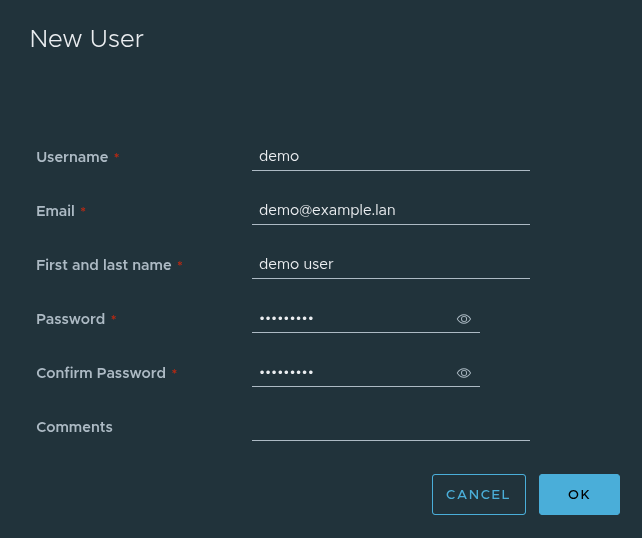Click the red asterisk beside Username
The image size is (642, 538).
pyautogui.click(x=117, y=157)
